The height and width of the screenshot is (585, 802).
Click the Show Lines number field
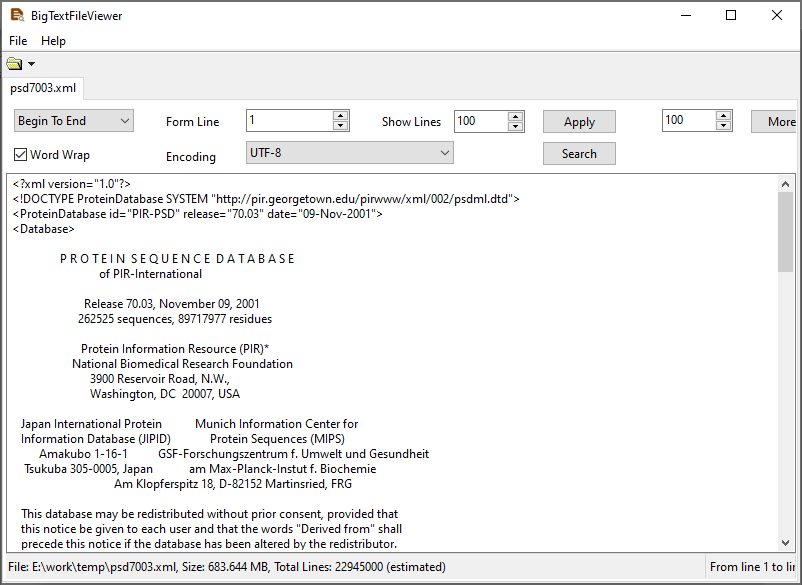pyautogui.click(x=481, y=121)
